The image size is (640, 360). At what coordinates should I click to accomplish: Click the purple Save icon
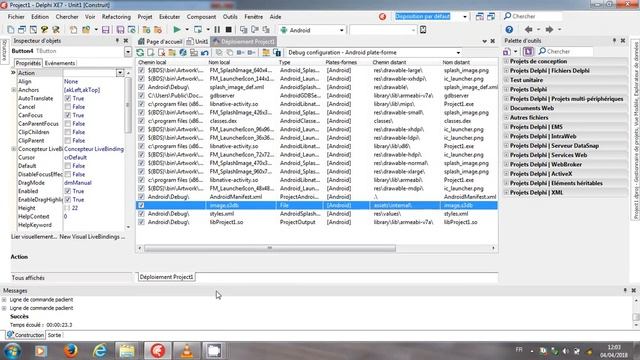click(106, 30)
